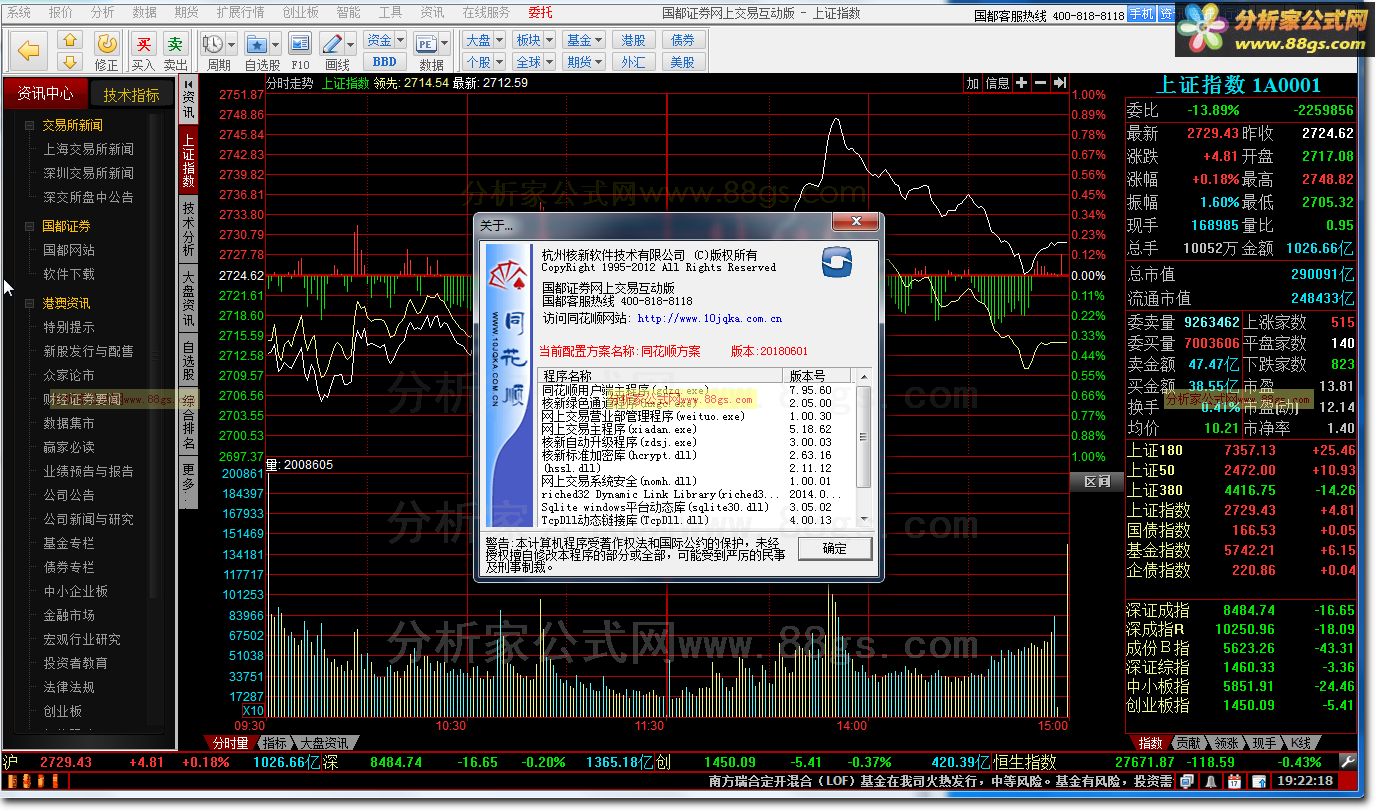Click the red 买入 buy icon
The height and width of the screenshot is (811, 1377).
click(144, 44)
